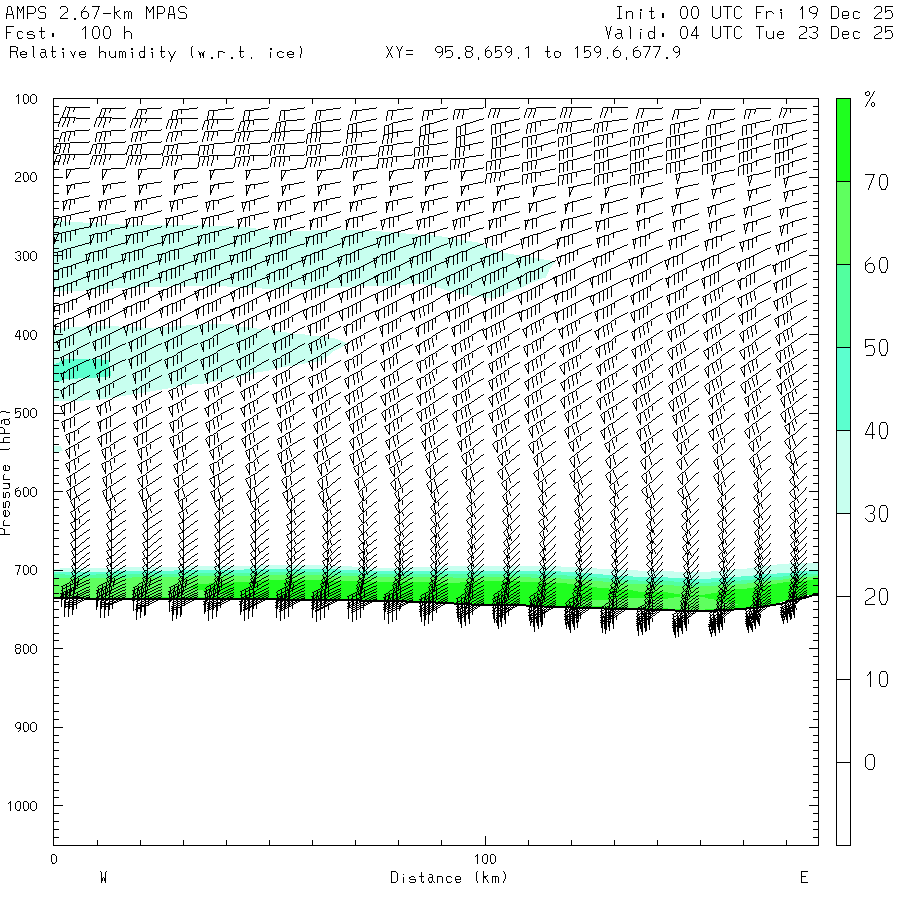Click the turquoise humidity patch near 450 hPa
Screen dimensions: 900x900
(83, 368)
